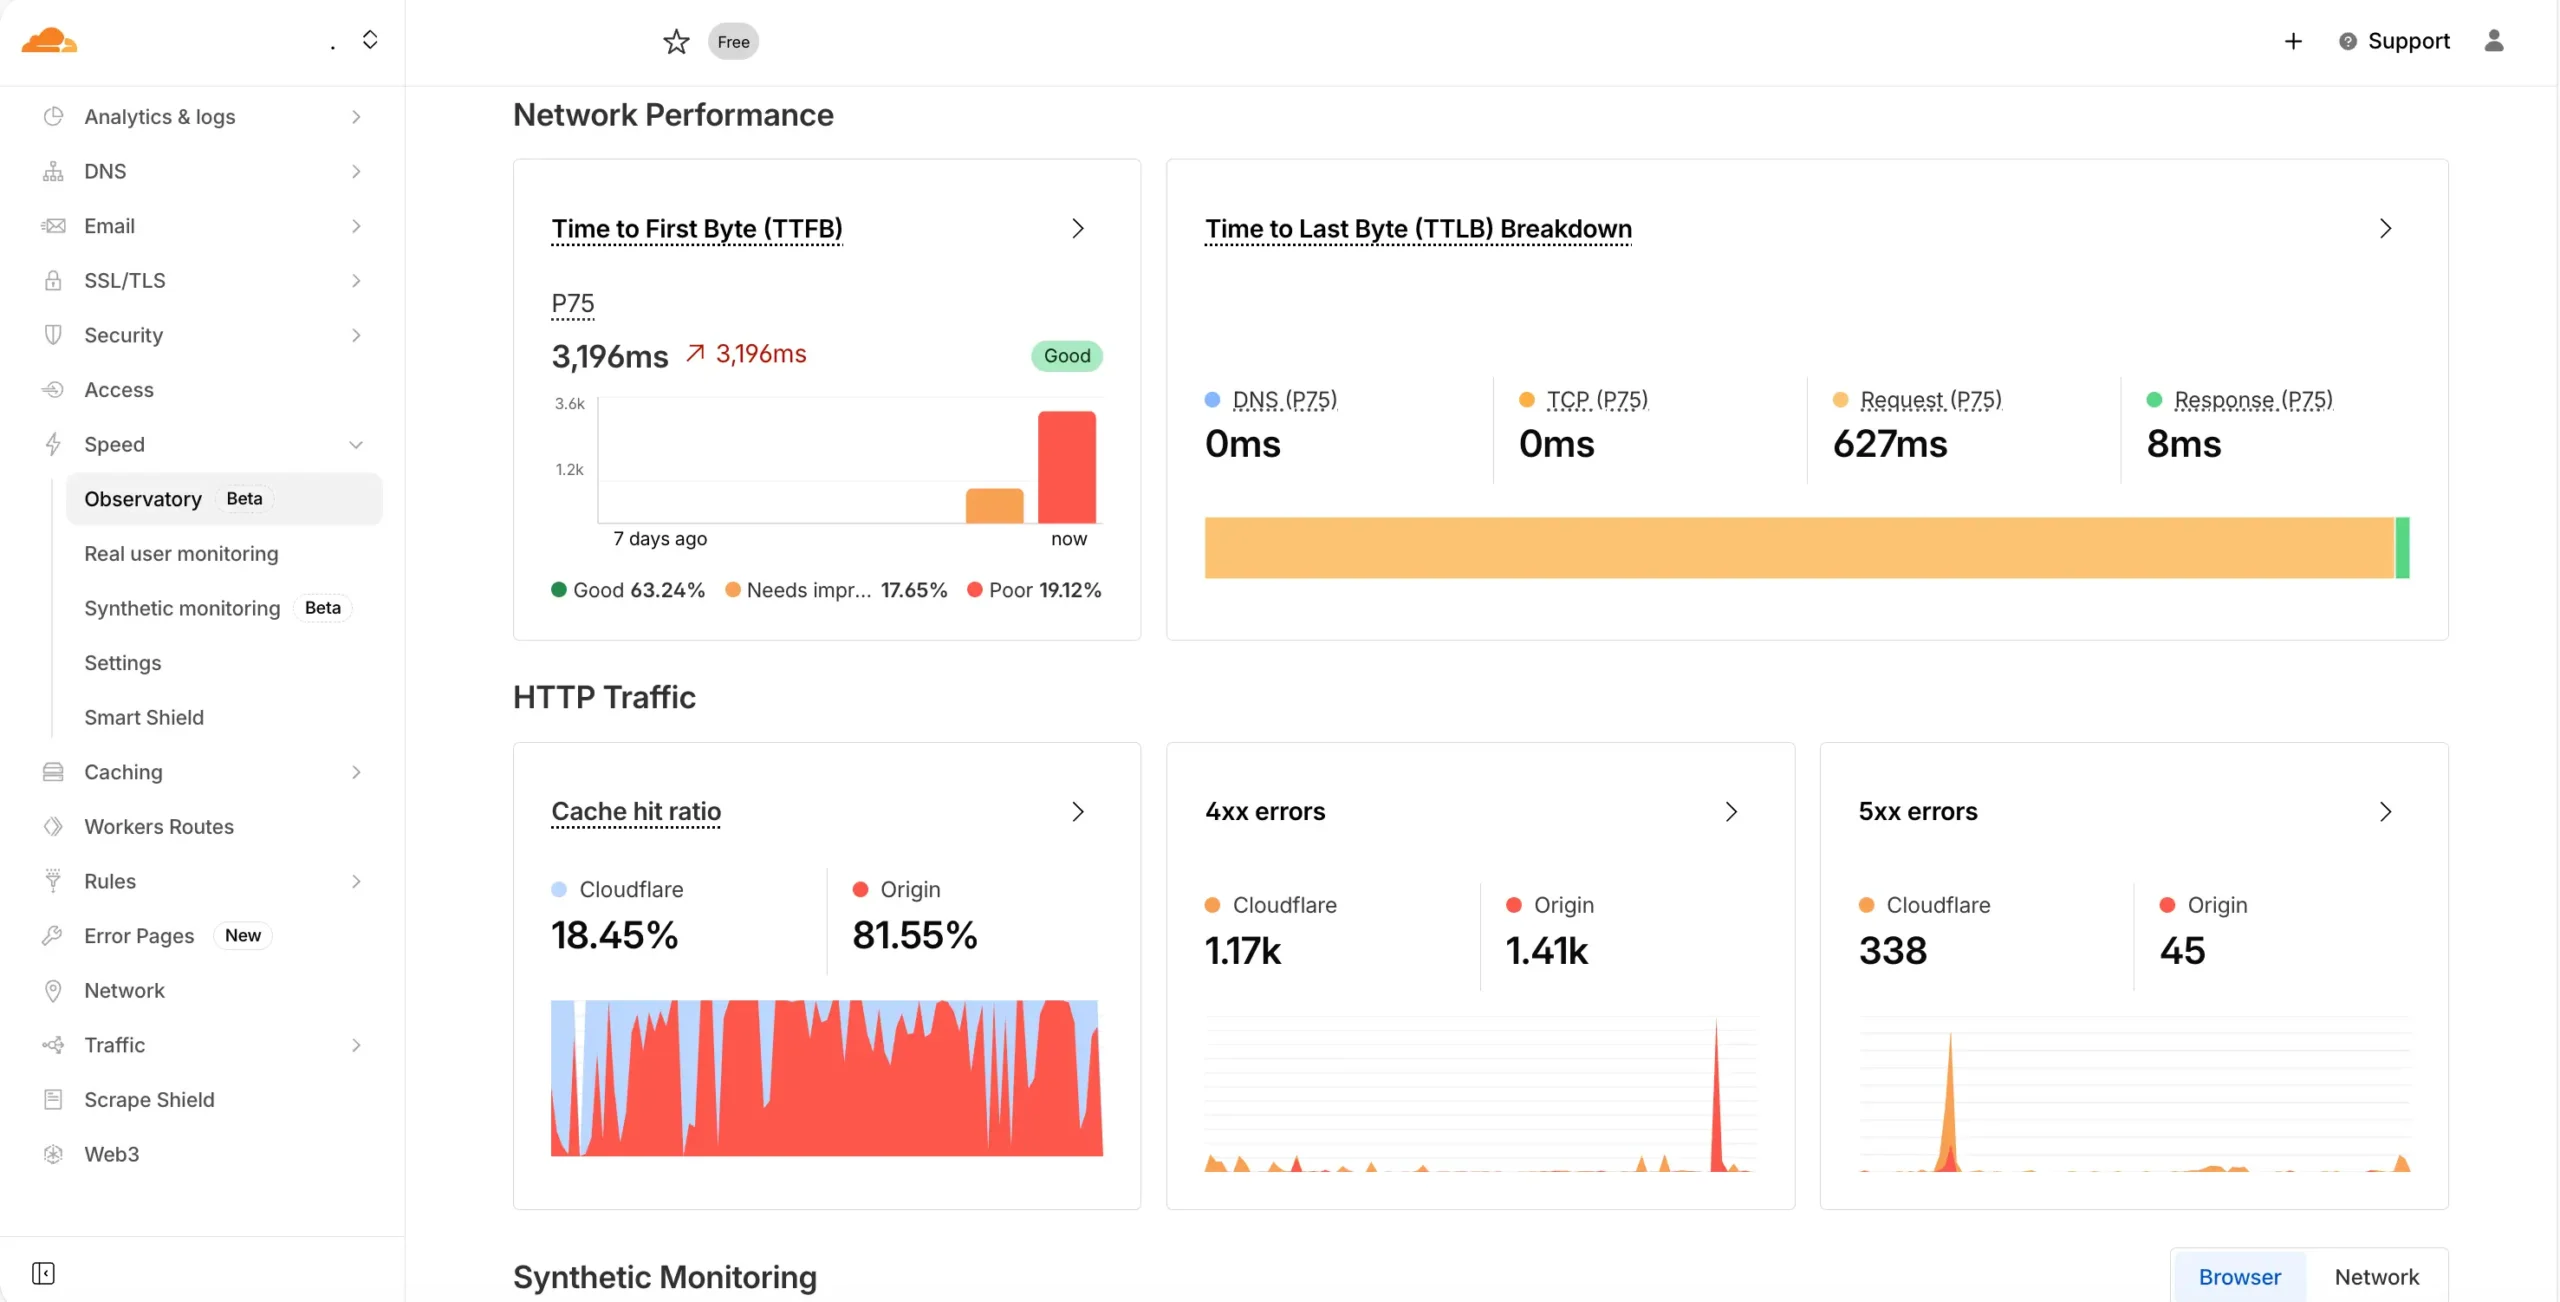Click the green Response bar segment
This screenshot has height=1302, width=2560.
coord(2402,547)
